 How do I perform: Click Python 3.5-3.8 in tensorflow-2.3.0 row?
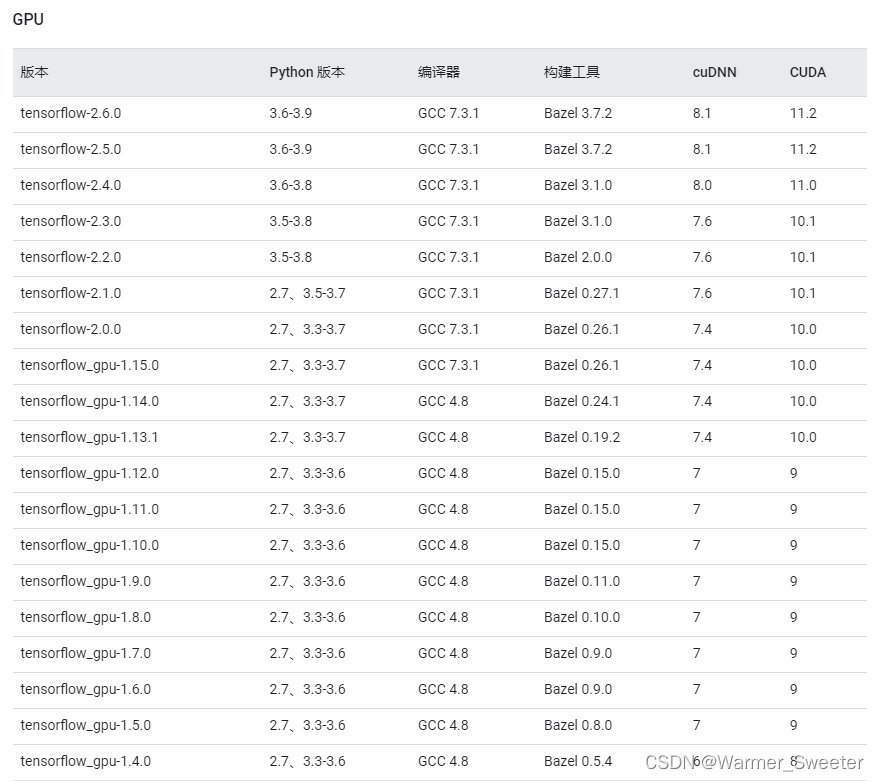click(x=290, y=221)
